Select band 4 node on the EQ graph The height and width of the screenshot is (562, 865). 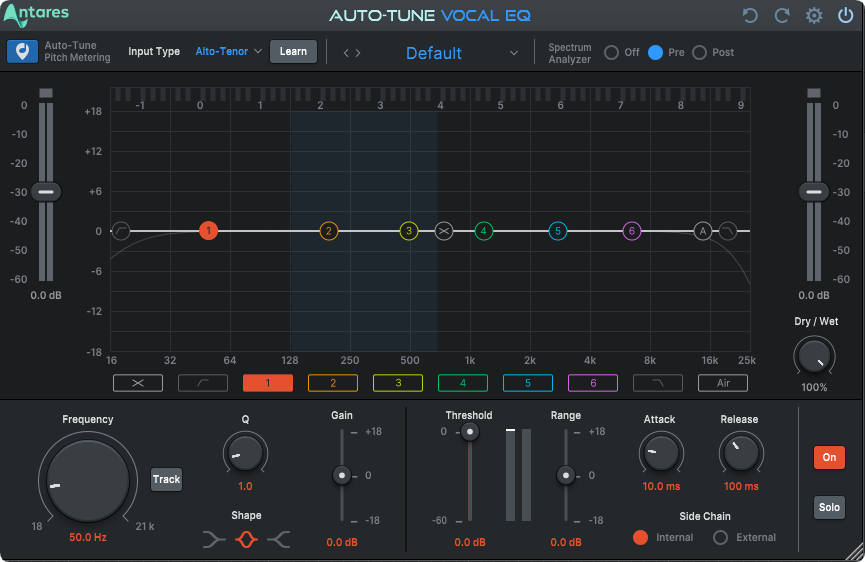pyautogui.click(x=484, y=231)
